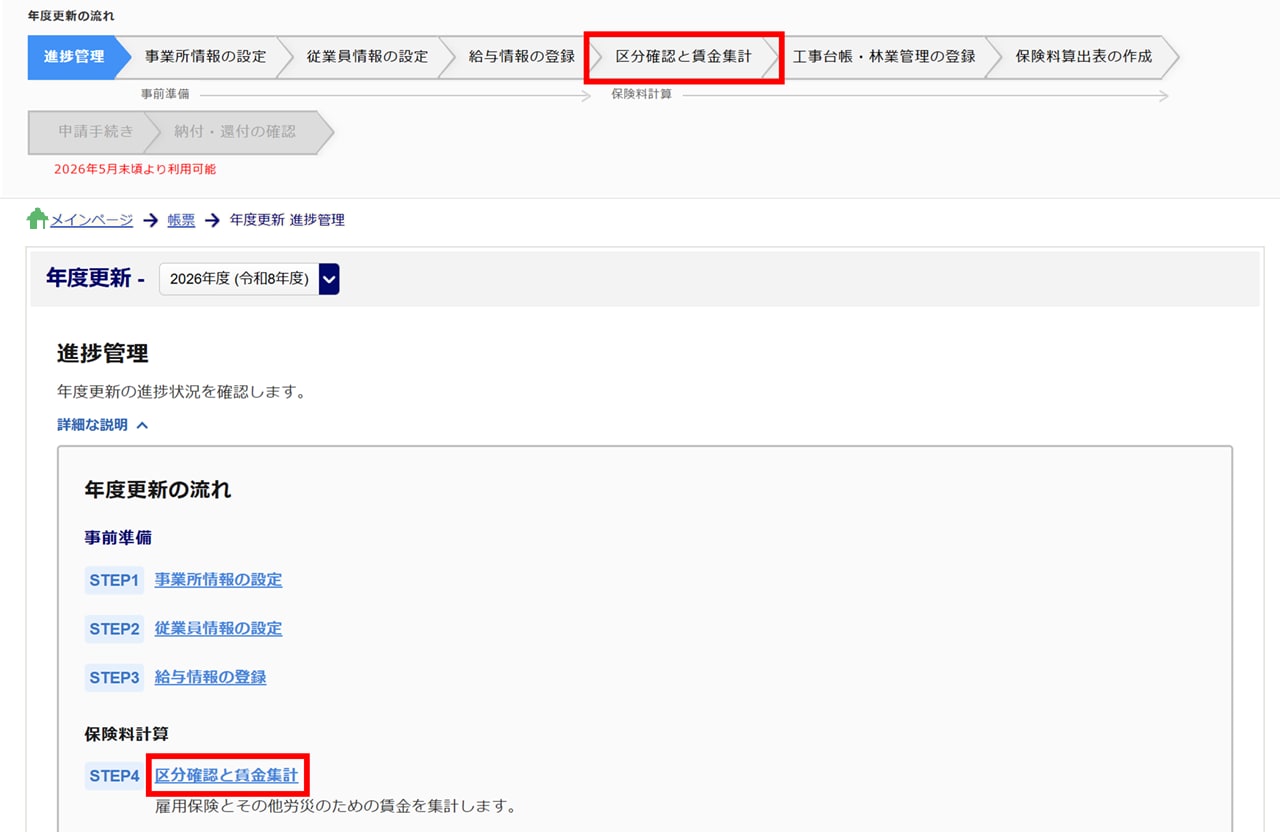The height and width of the screenshot is (832, 1280).
Task: Open STEP2 従業員情報の設定 link
Action: pyautogui.click(x=218, y=629)
